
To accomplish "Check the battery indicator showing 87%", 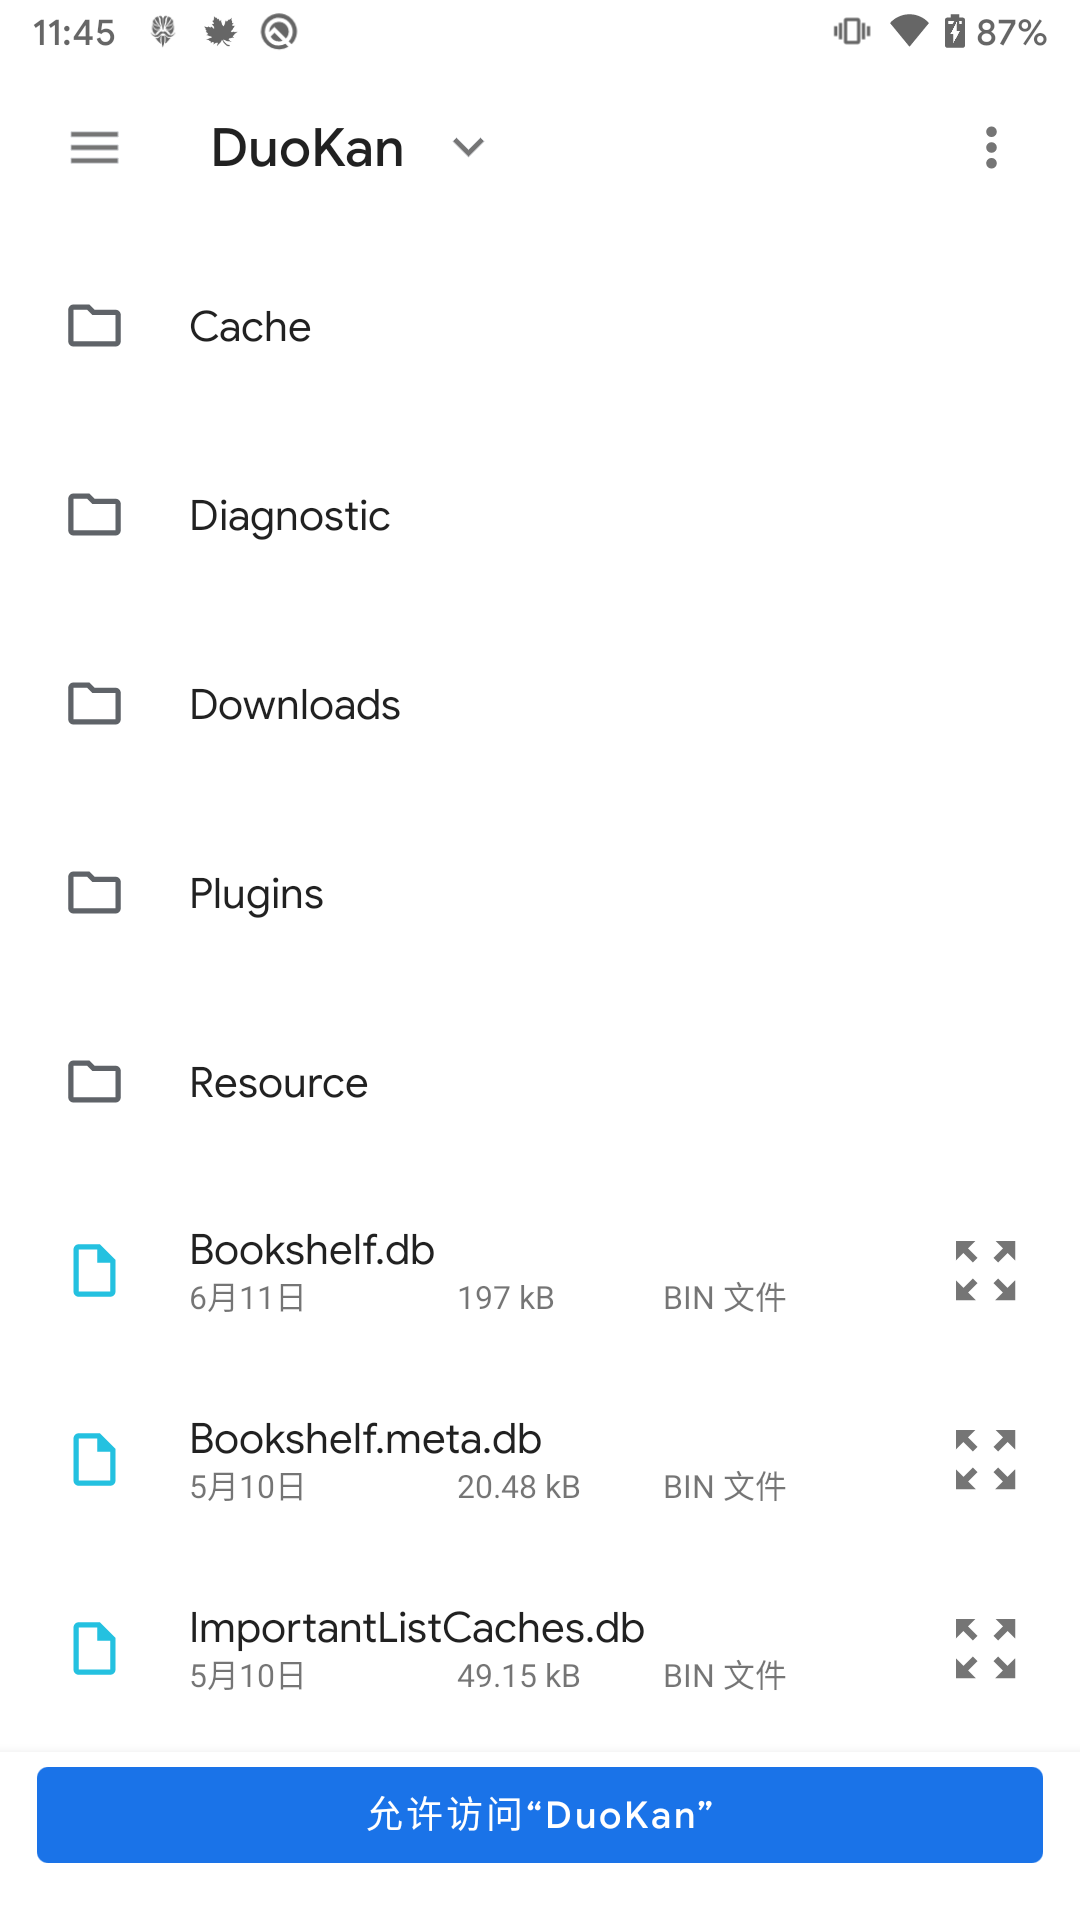I will tap(1000, 31).
